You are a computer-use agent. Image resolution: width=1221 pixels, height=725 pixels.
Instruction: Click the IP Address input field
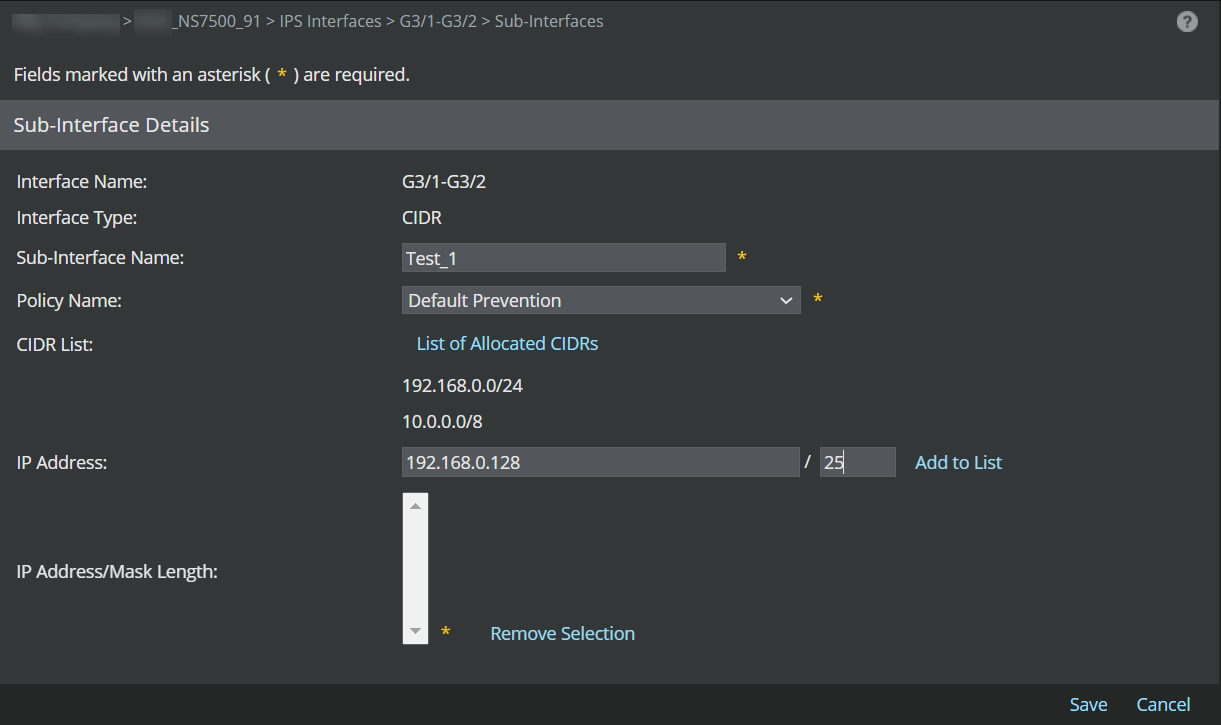click(600, 462)
